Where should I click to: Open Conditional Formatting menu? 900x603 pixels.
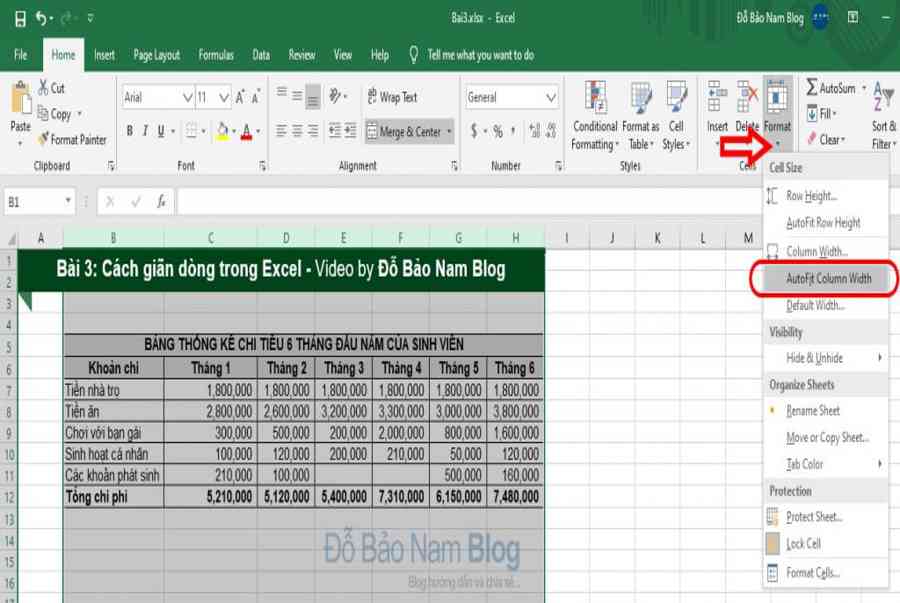pos(595,116)
